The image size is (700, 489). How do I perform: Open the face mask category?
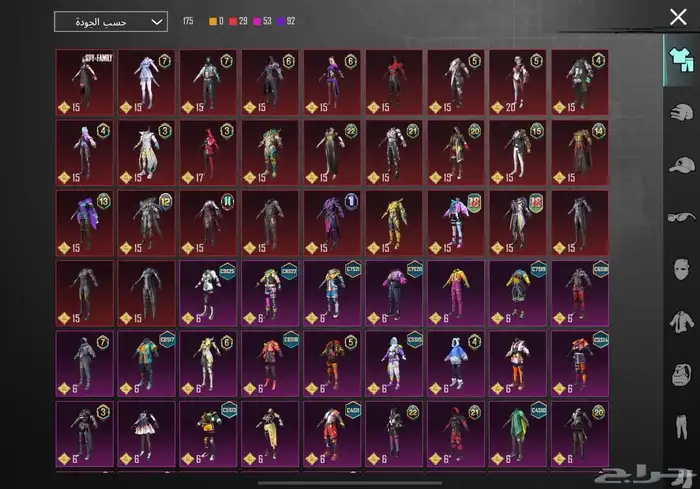tap(678, 270)
